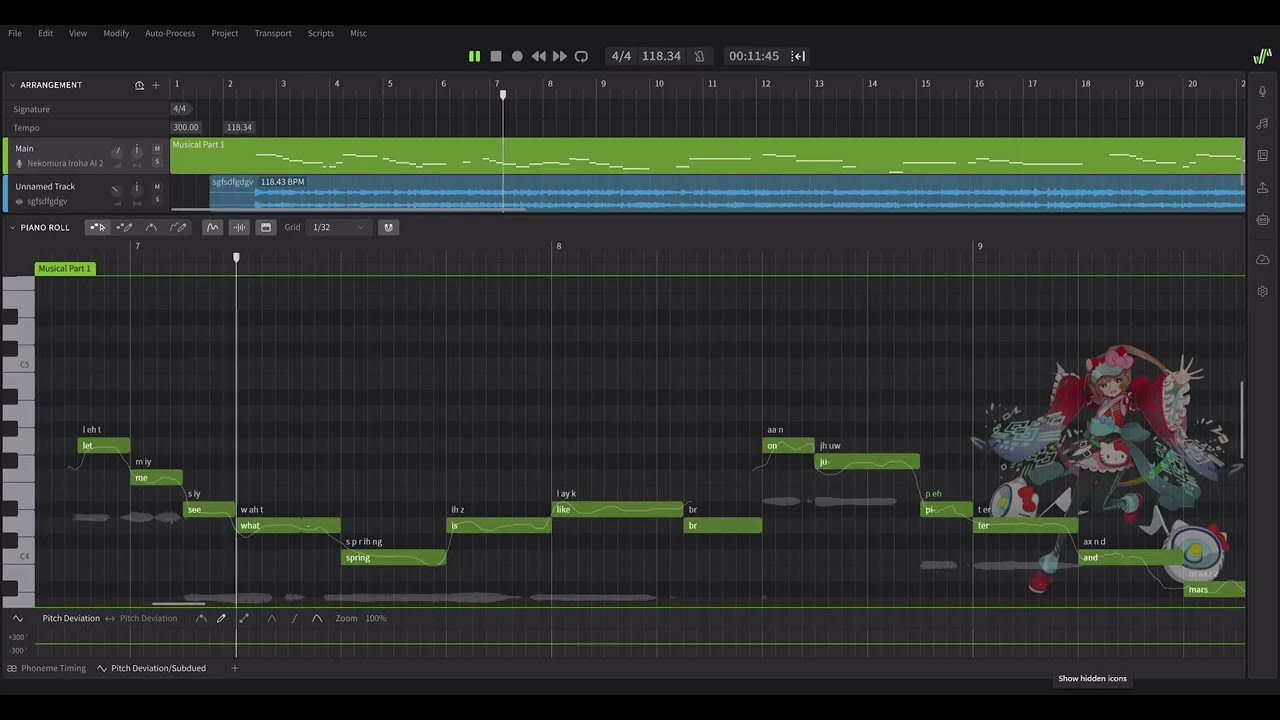This screenshot has width=1280, height=720.
Task: Adjust the Unnamed Track pan knob
Action: [137, 189]
